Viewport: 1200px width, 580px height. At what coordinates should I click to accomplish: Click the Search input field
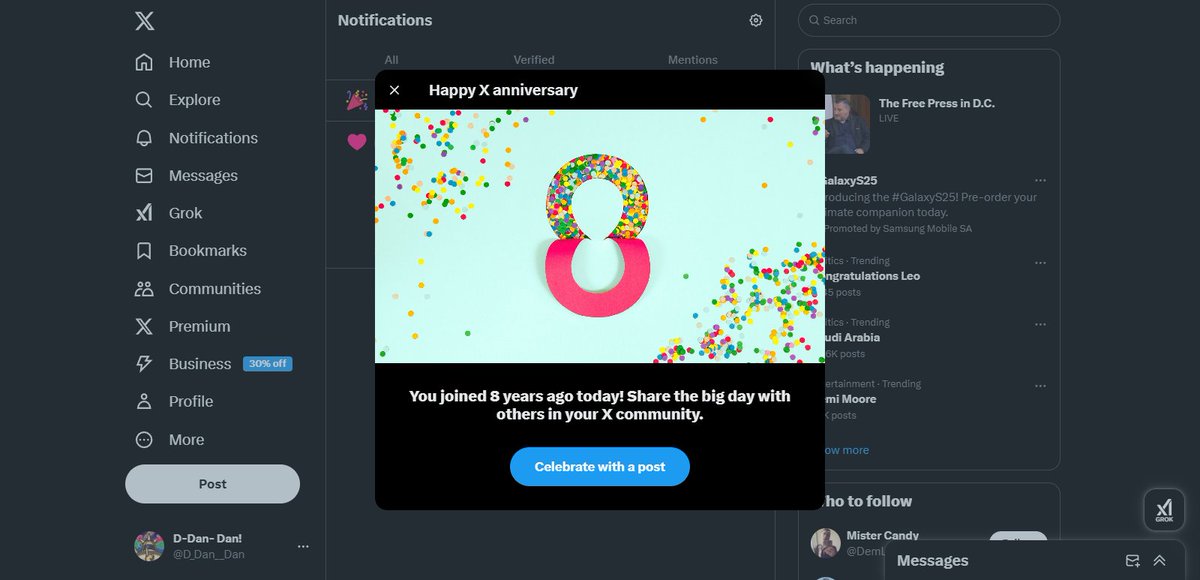[x=929, y=20]
